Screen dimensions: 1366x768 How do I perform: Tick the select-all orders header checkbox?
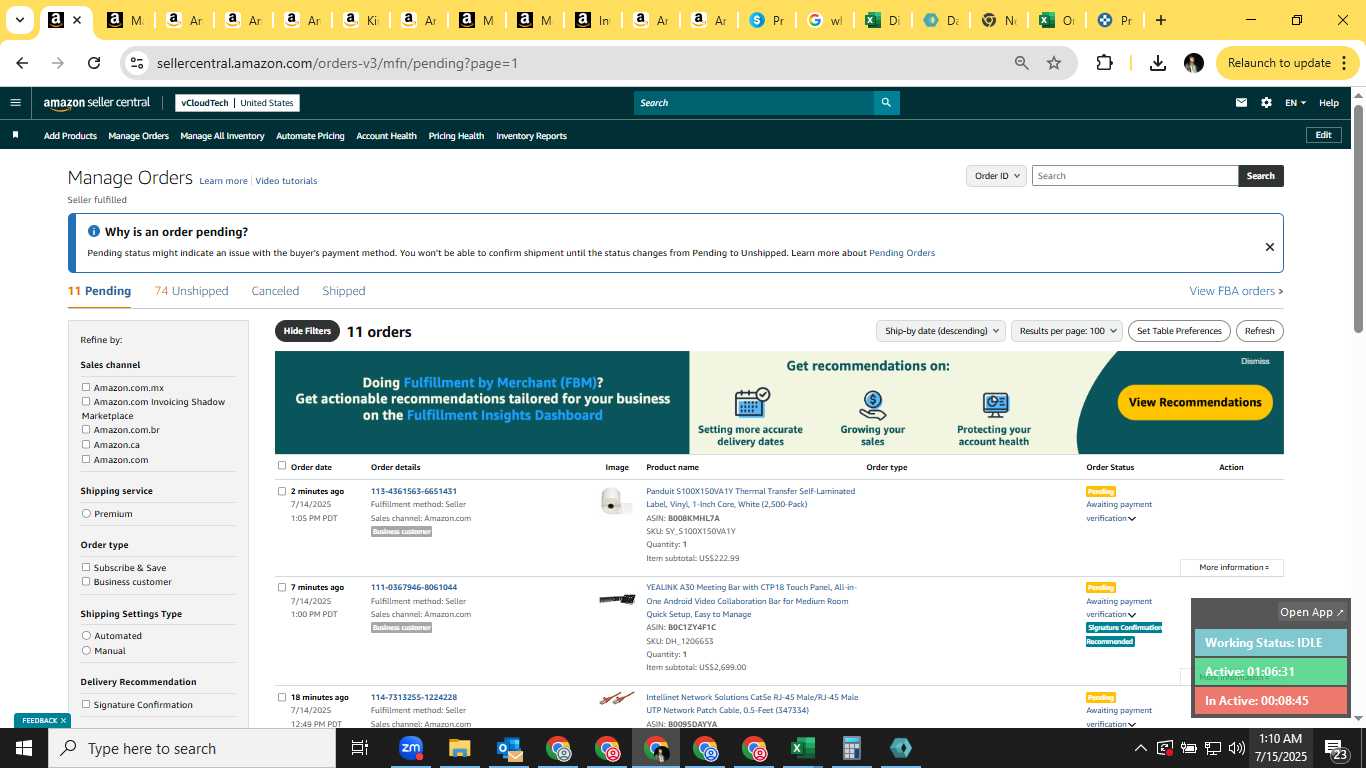282,465
